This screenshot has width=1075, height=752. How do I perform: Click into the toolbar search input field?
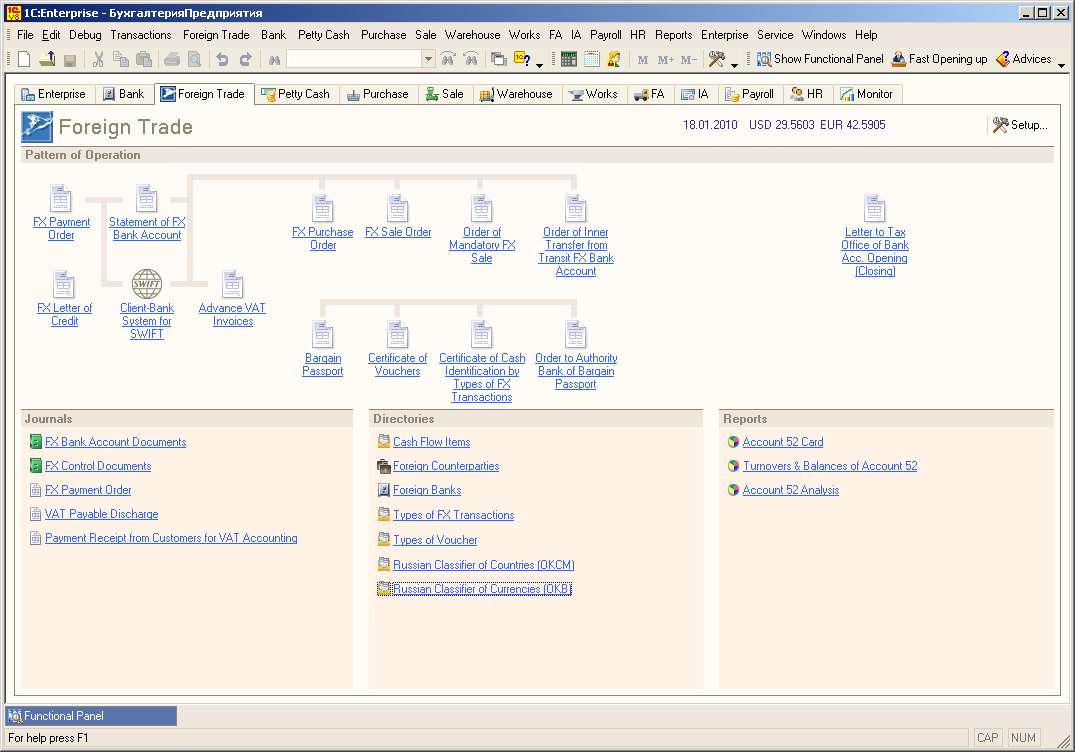point(353,59)
